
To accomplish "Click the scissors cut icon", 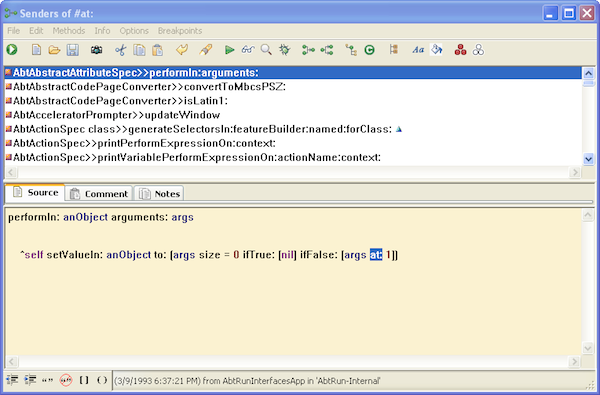I will click(121, 50).
